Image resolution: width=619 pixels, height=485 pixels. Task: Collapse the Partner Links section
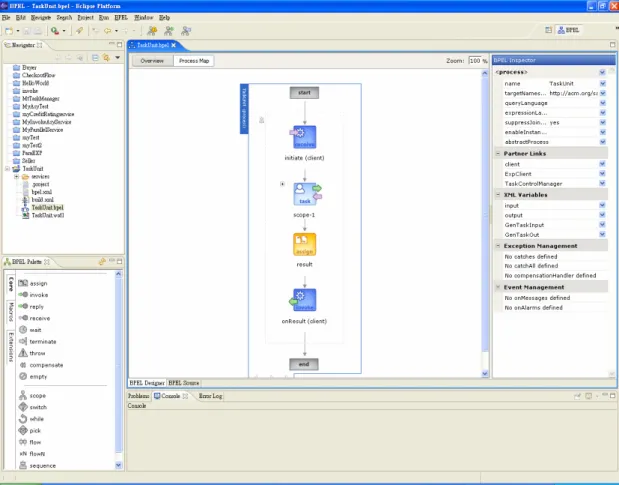[498, 153]
